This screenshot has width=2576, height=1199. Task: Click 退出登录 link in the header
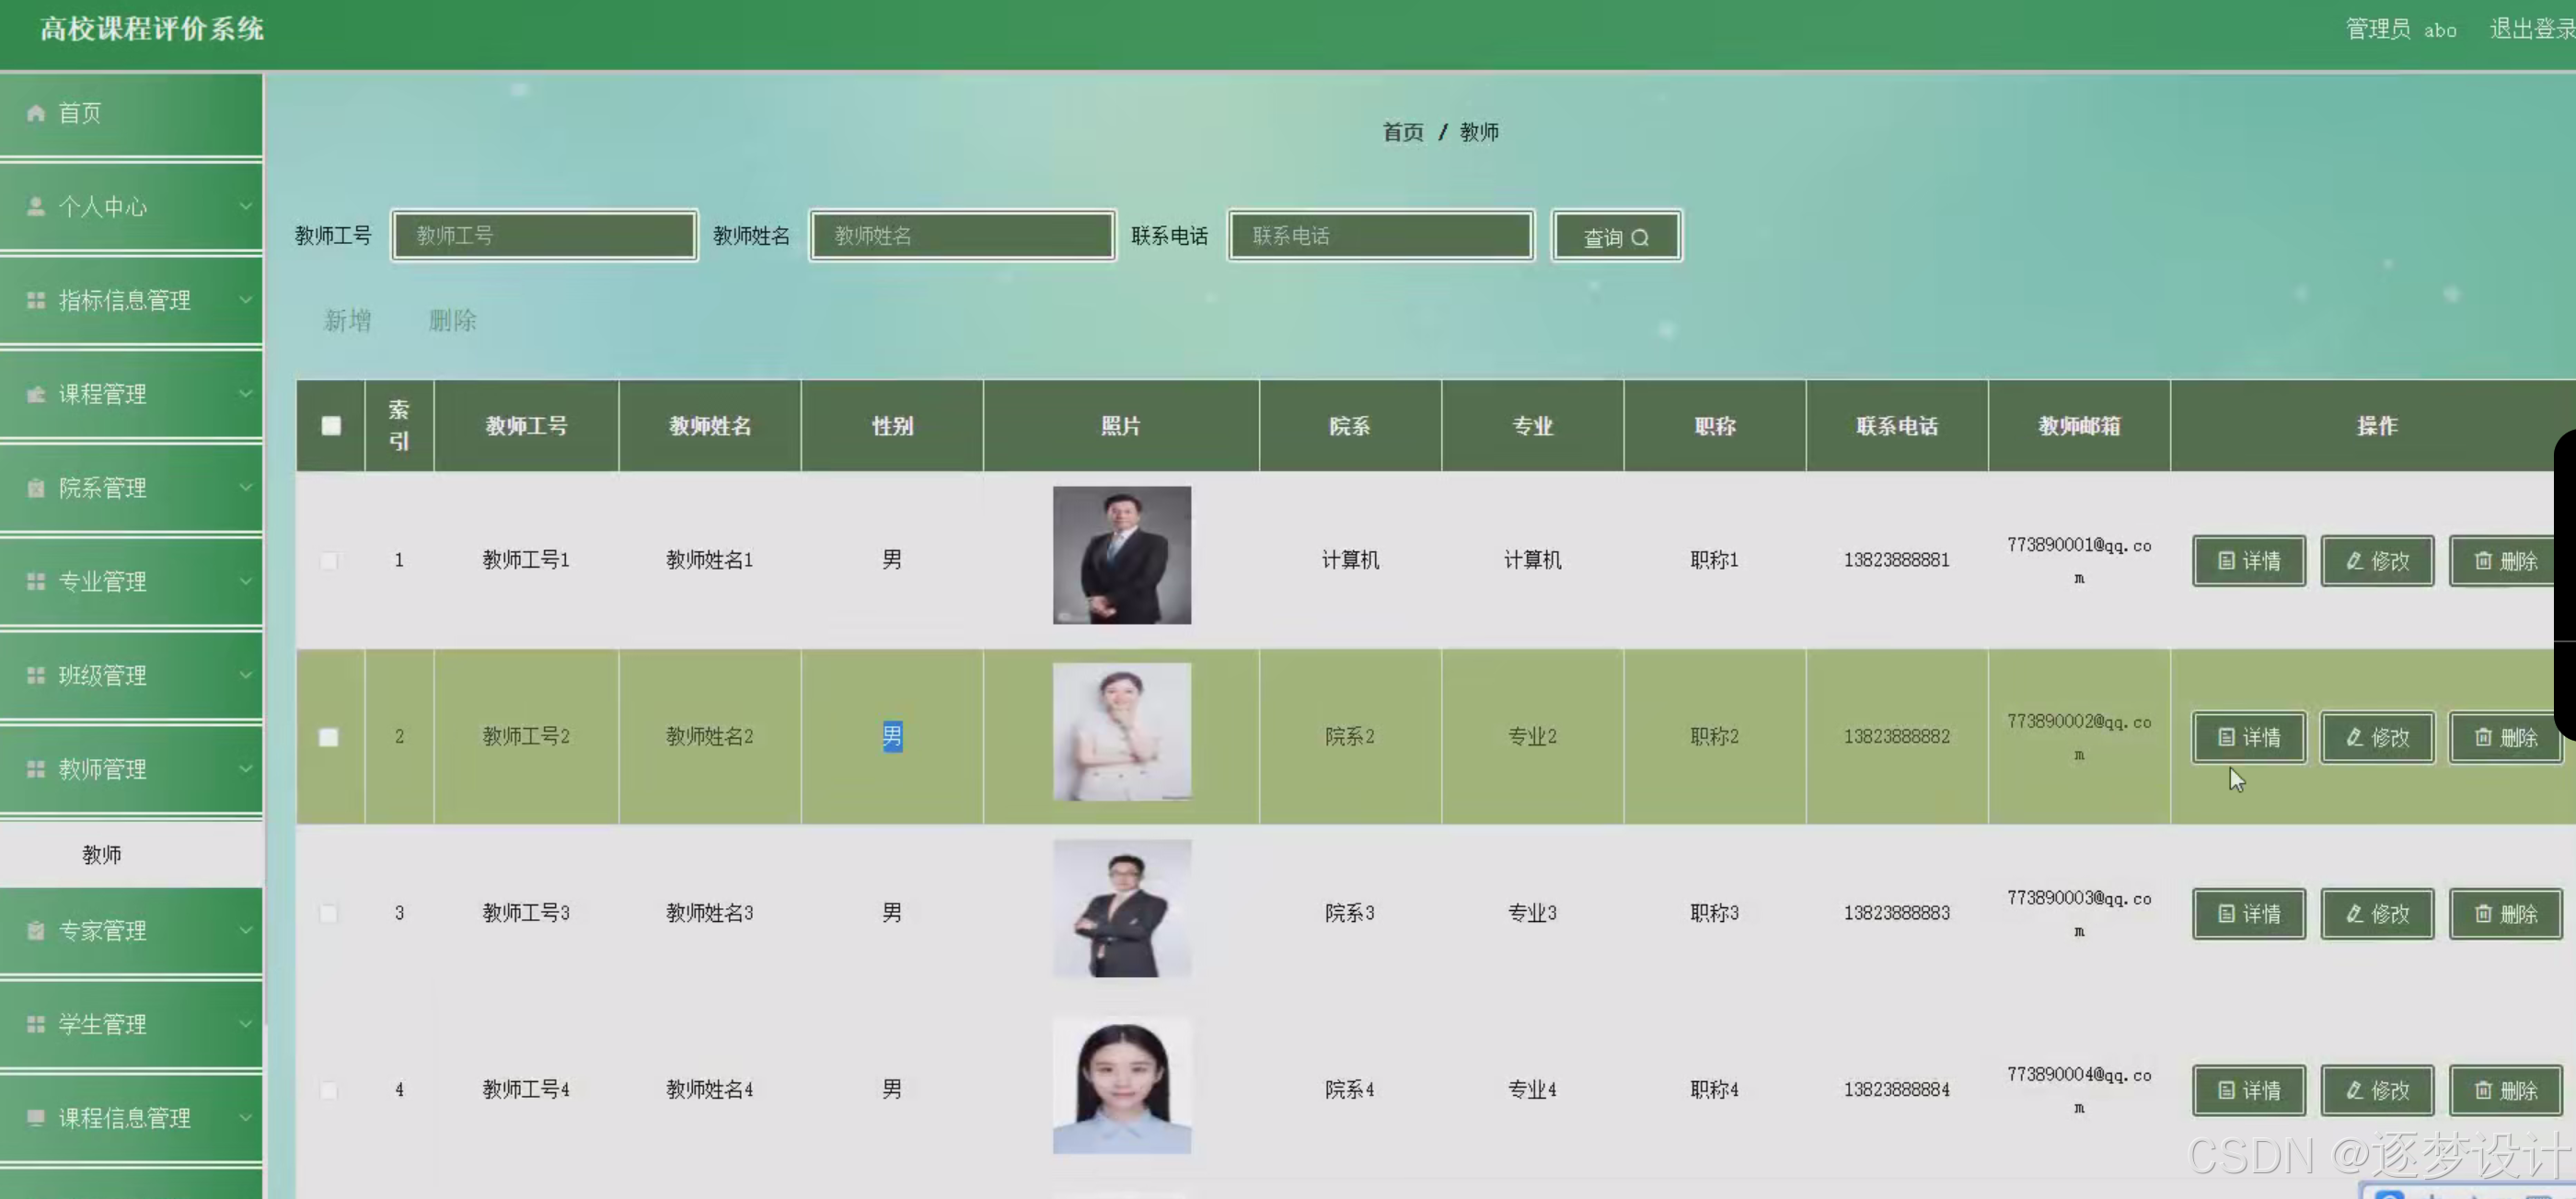tap(2530, 29)
